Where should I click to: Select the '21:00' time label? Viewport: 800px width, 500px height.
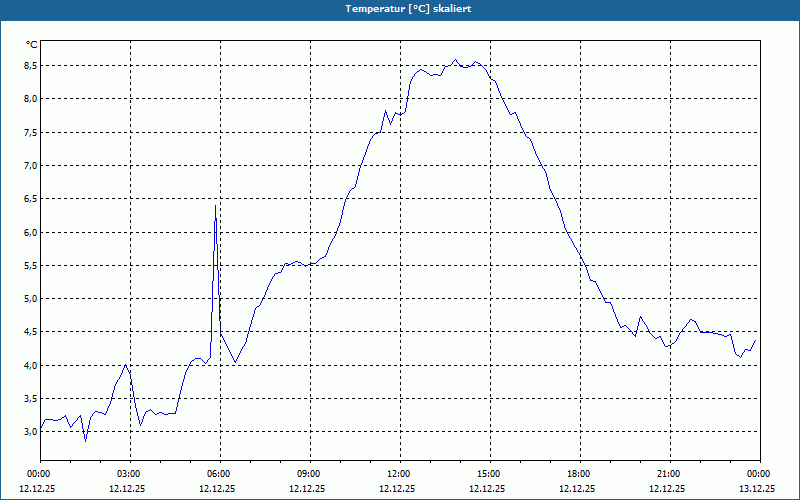[x=668, y=474]
